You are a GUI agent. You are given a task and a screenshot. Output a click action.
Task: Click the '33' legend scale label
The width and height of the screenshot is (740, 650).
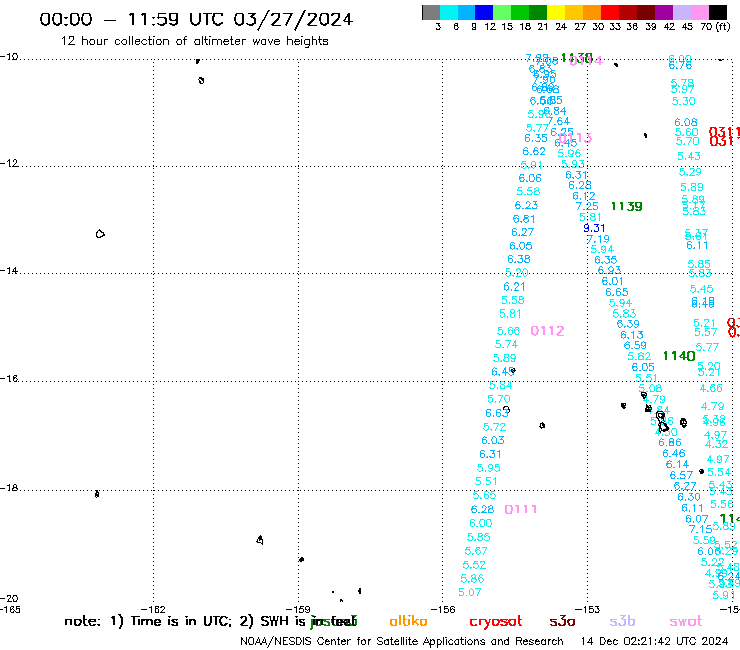615,26
